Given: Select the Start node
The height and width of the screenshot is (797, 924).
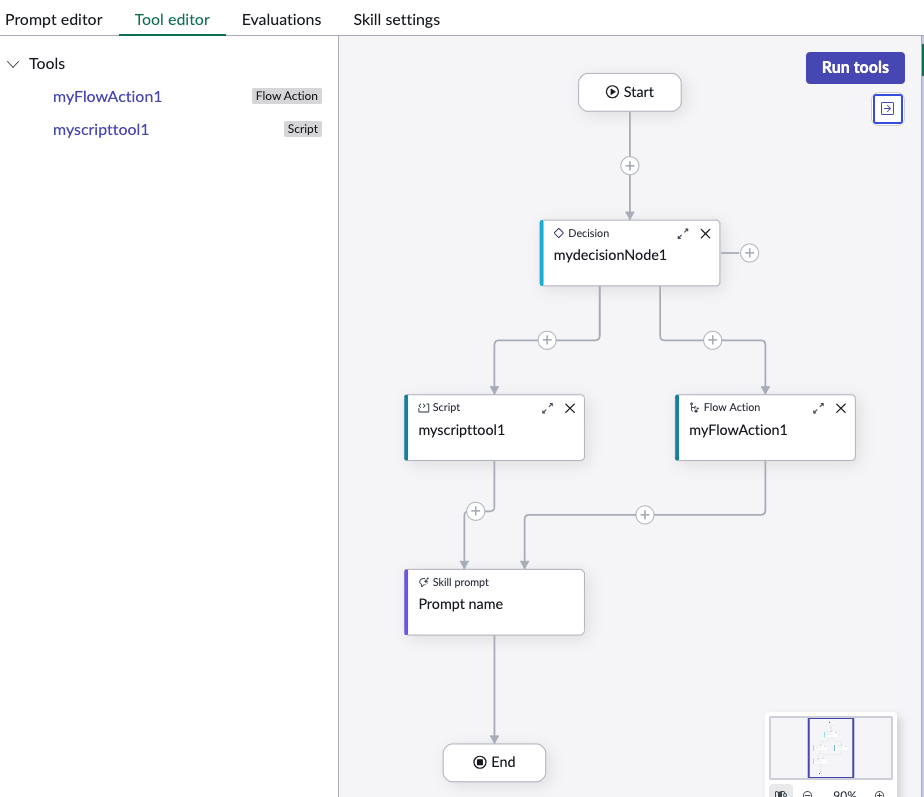Looking at the screenshot, I should point(630,93).
